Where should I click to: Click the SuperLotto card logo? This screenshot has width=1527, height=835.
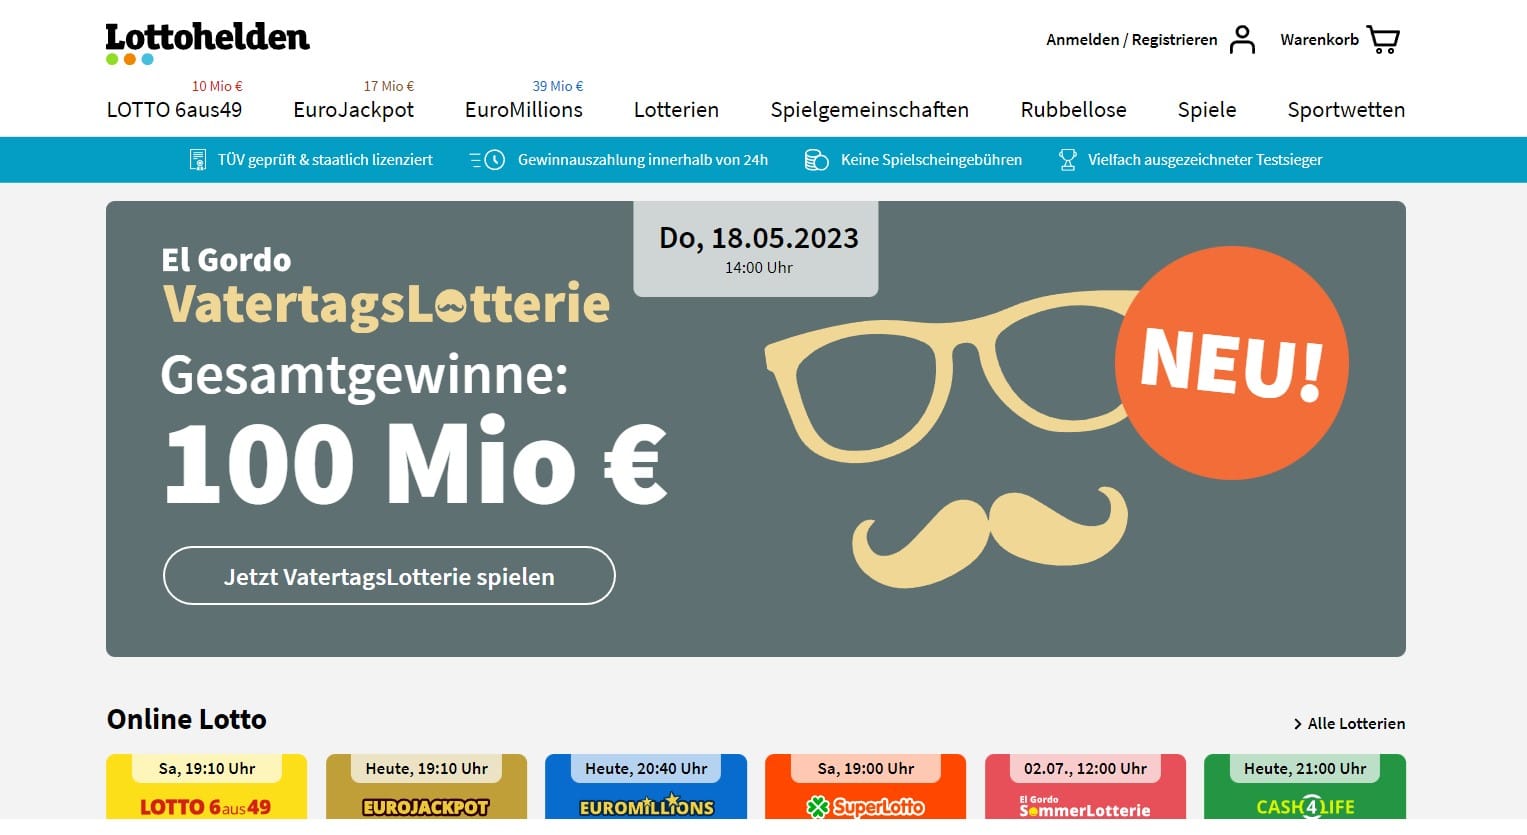[866, 807]
